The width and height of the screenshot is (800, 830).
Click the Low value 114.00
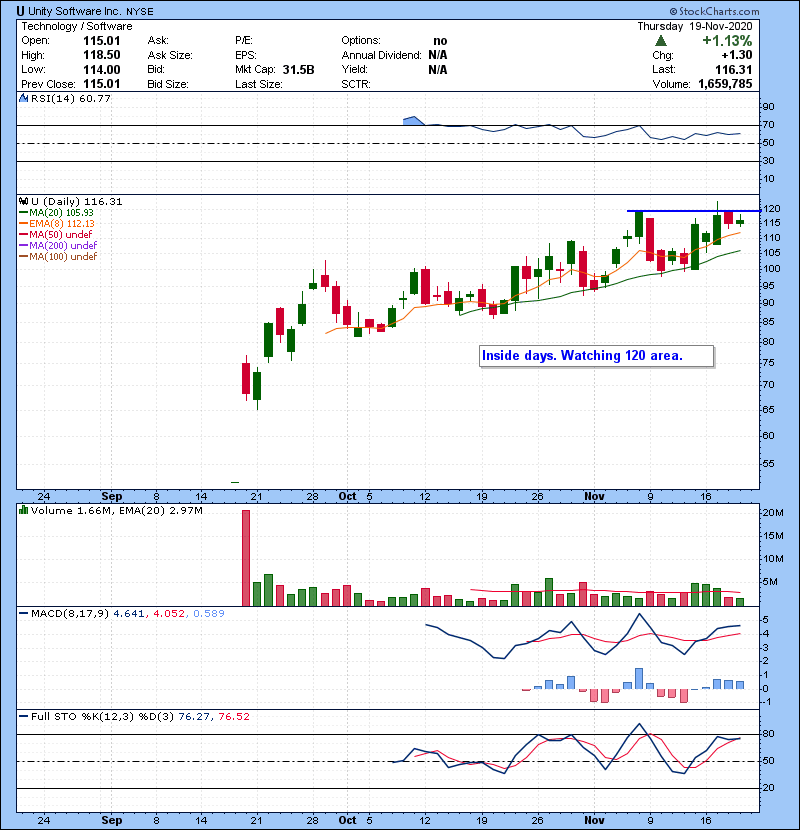[102, 69]
